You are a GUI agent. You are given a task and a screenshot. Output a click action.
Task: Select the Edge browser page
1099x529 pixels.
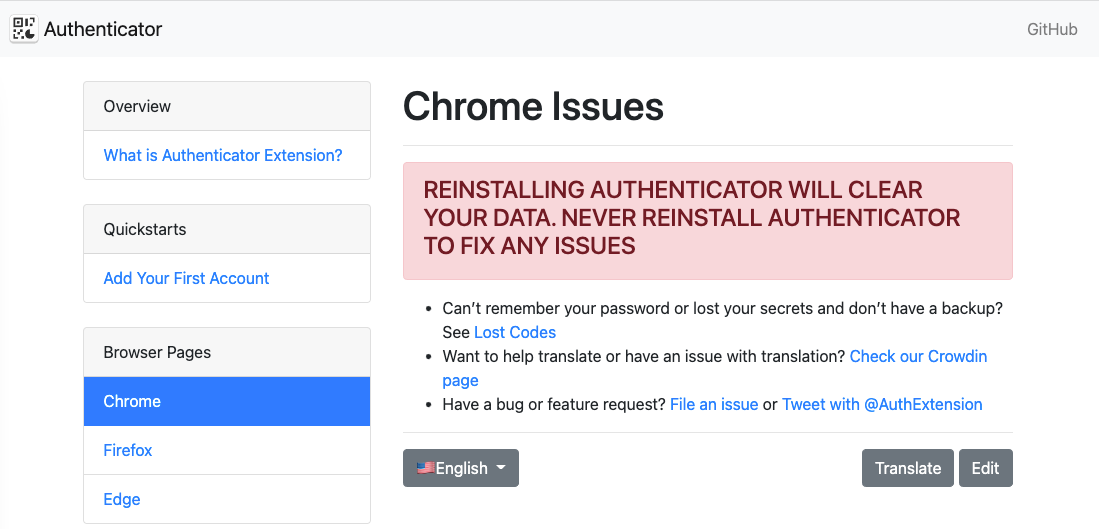(x=227, y=499)
